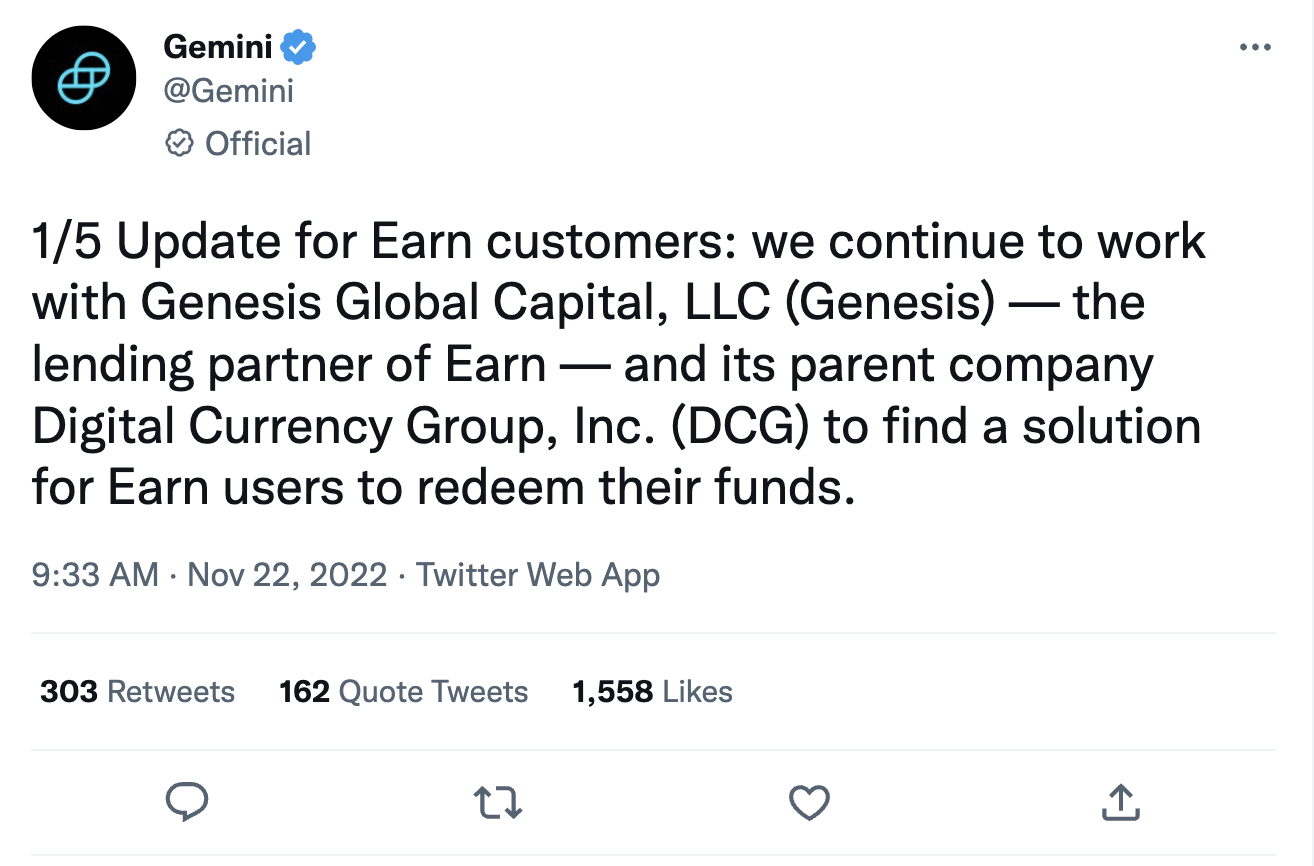Retweet using the arrows icon

[498, 801]
